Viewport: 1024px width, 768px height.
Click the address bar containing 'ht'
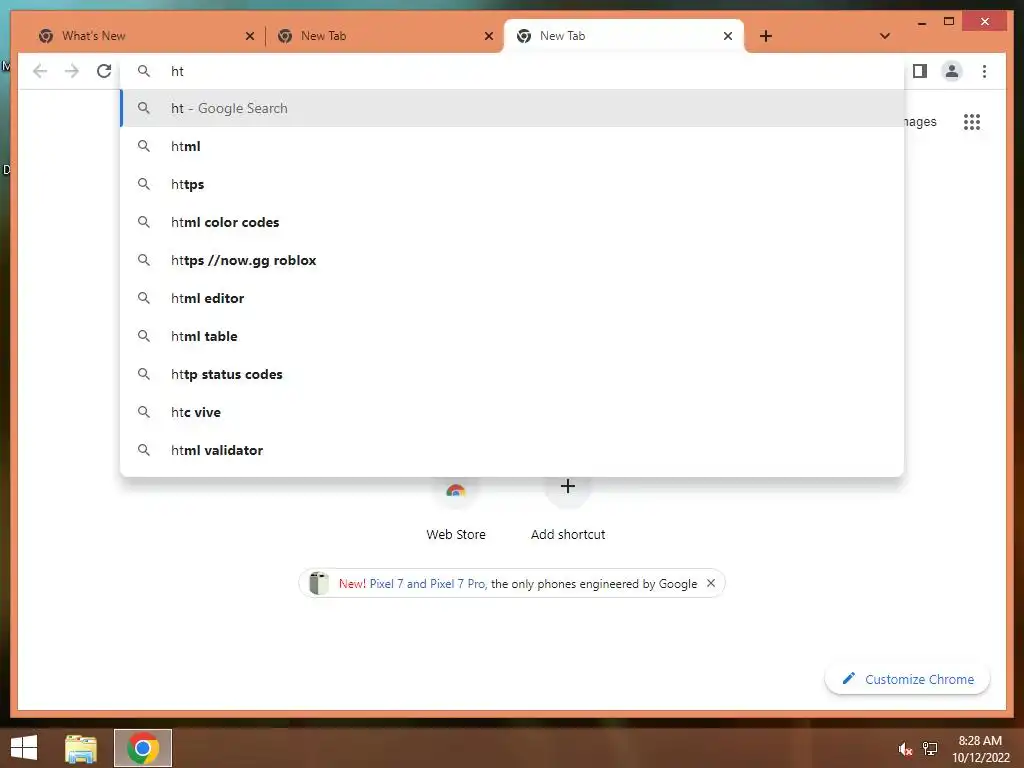pos(513,71)
